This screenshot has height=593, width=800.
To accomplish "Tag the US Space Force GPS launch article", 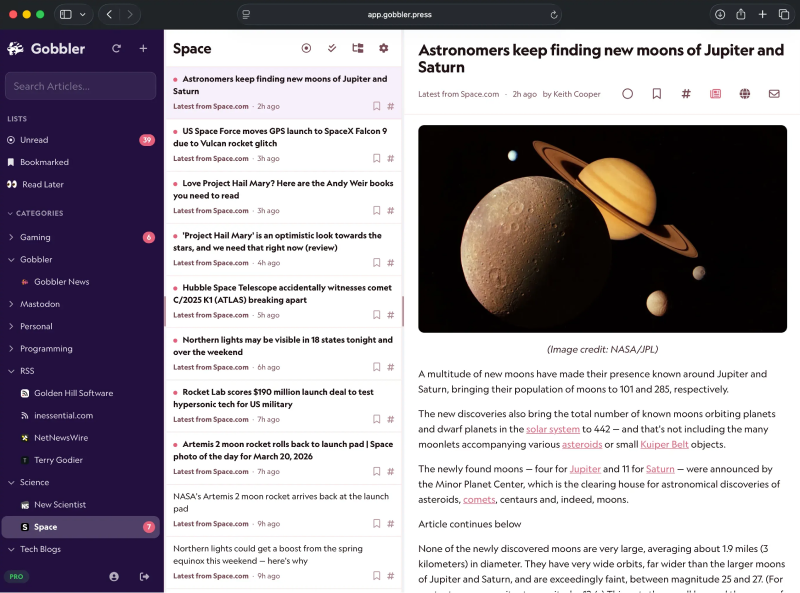I will click(x=391, y=158).
